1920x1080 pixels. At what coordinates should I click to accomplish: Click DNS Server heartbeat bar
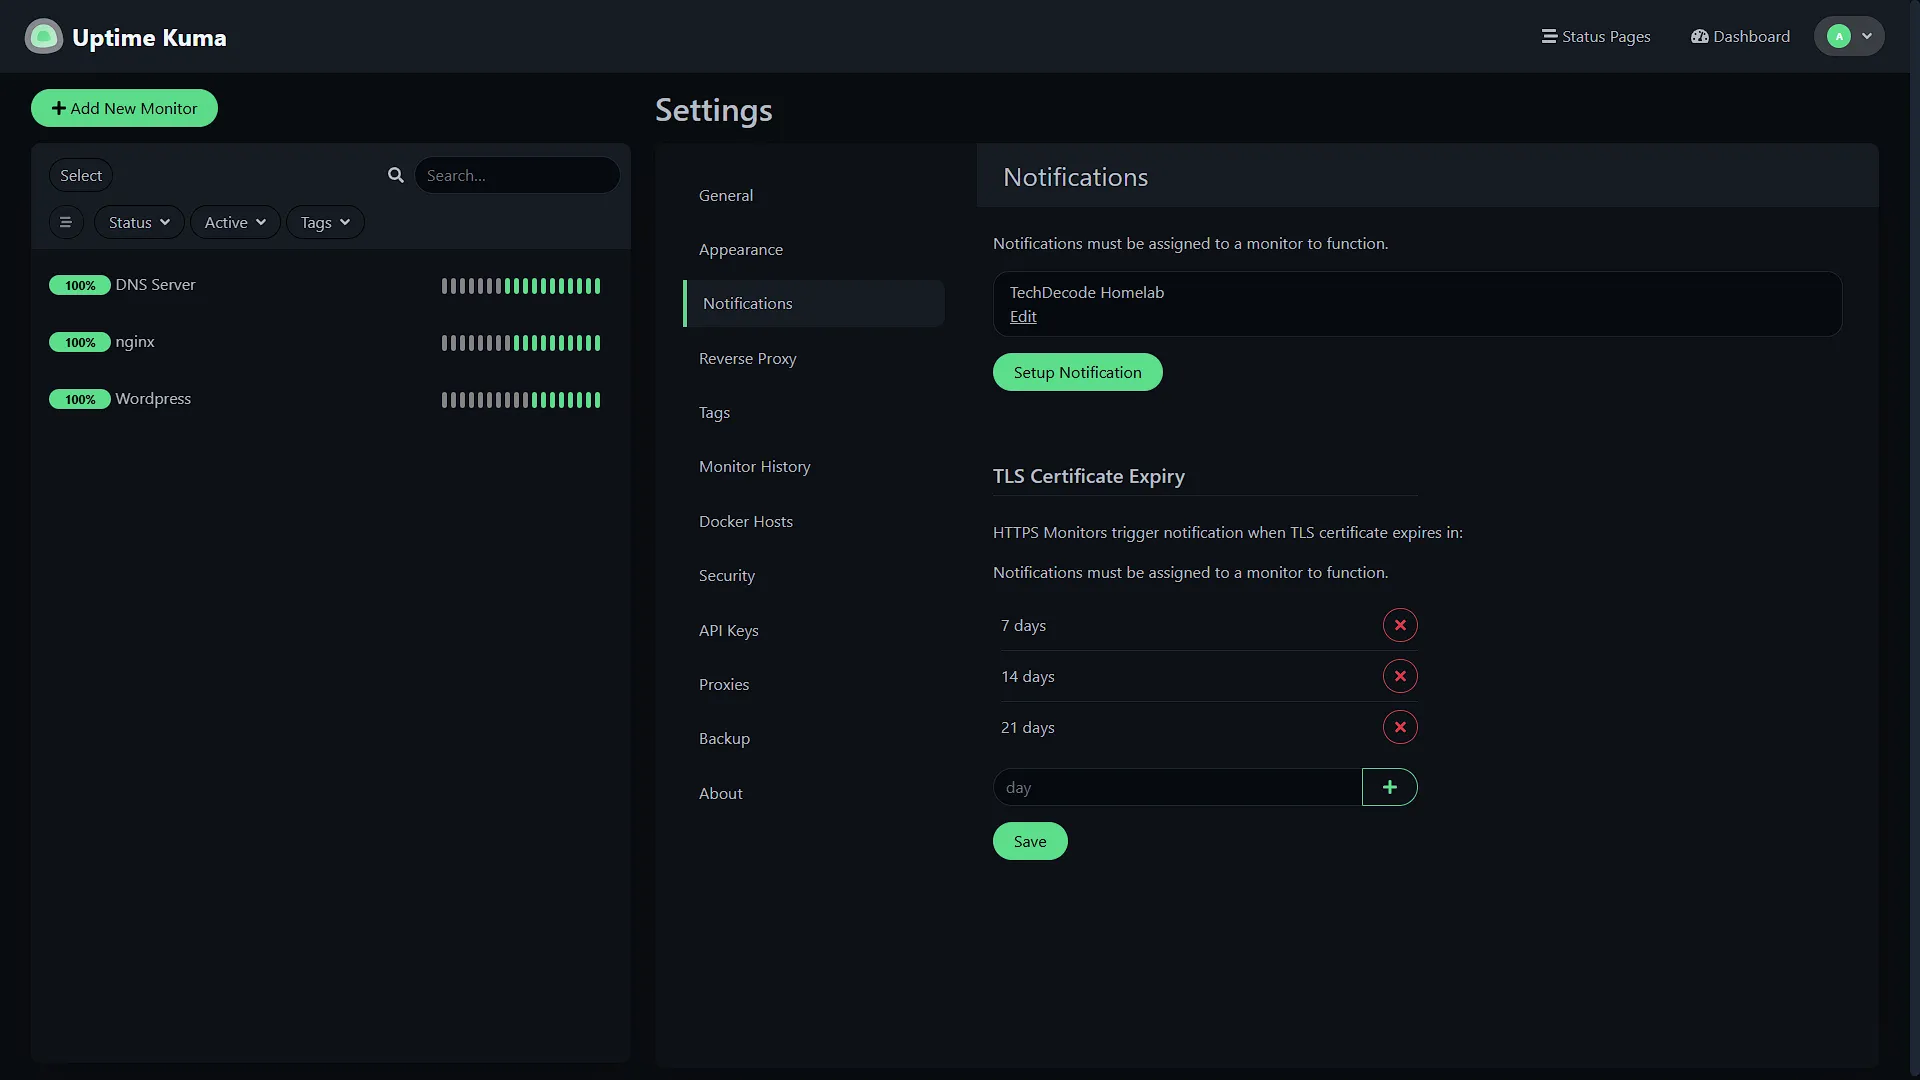521,286
